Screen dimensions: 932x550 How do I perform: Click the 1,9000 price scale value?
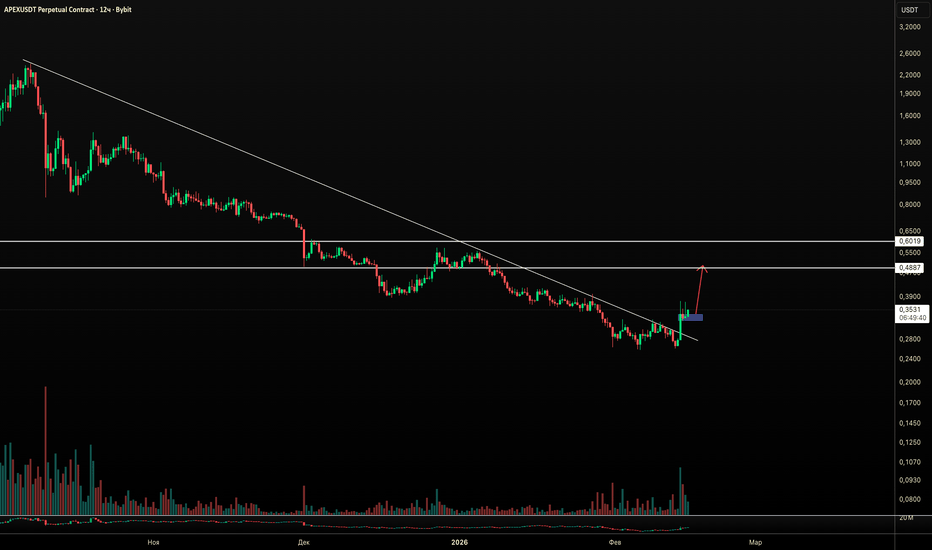tap(910, 93)
